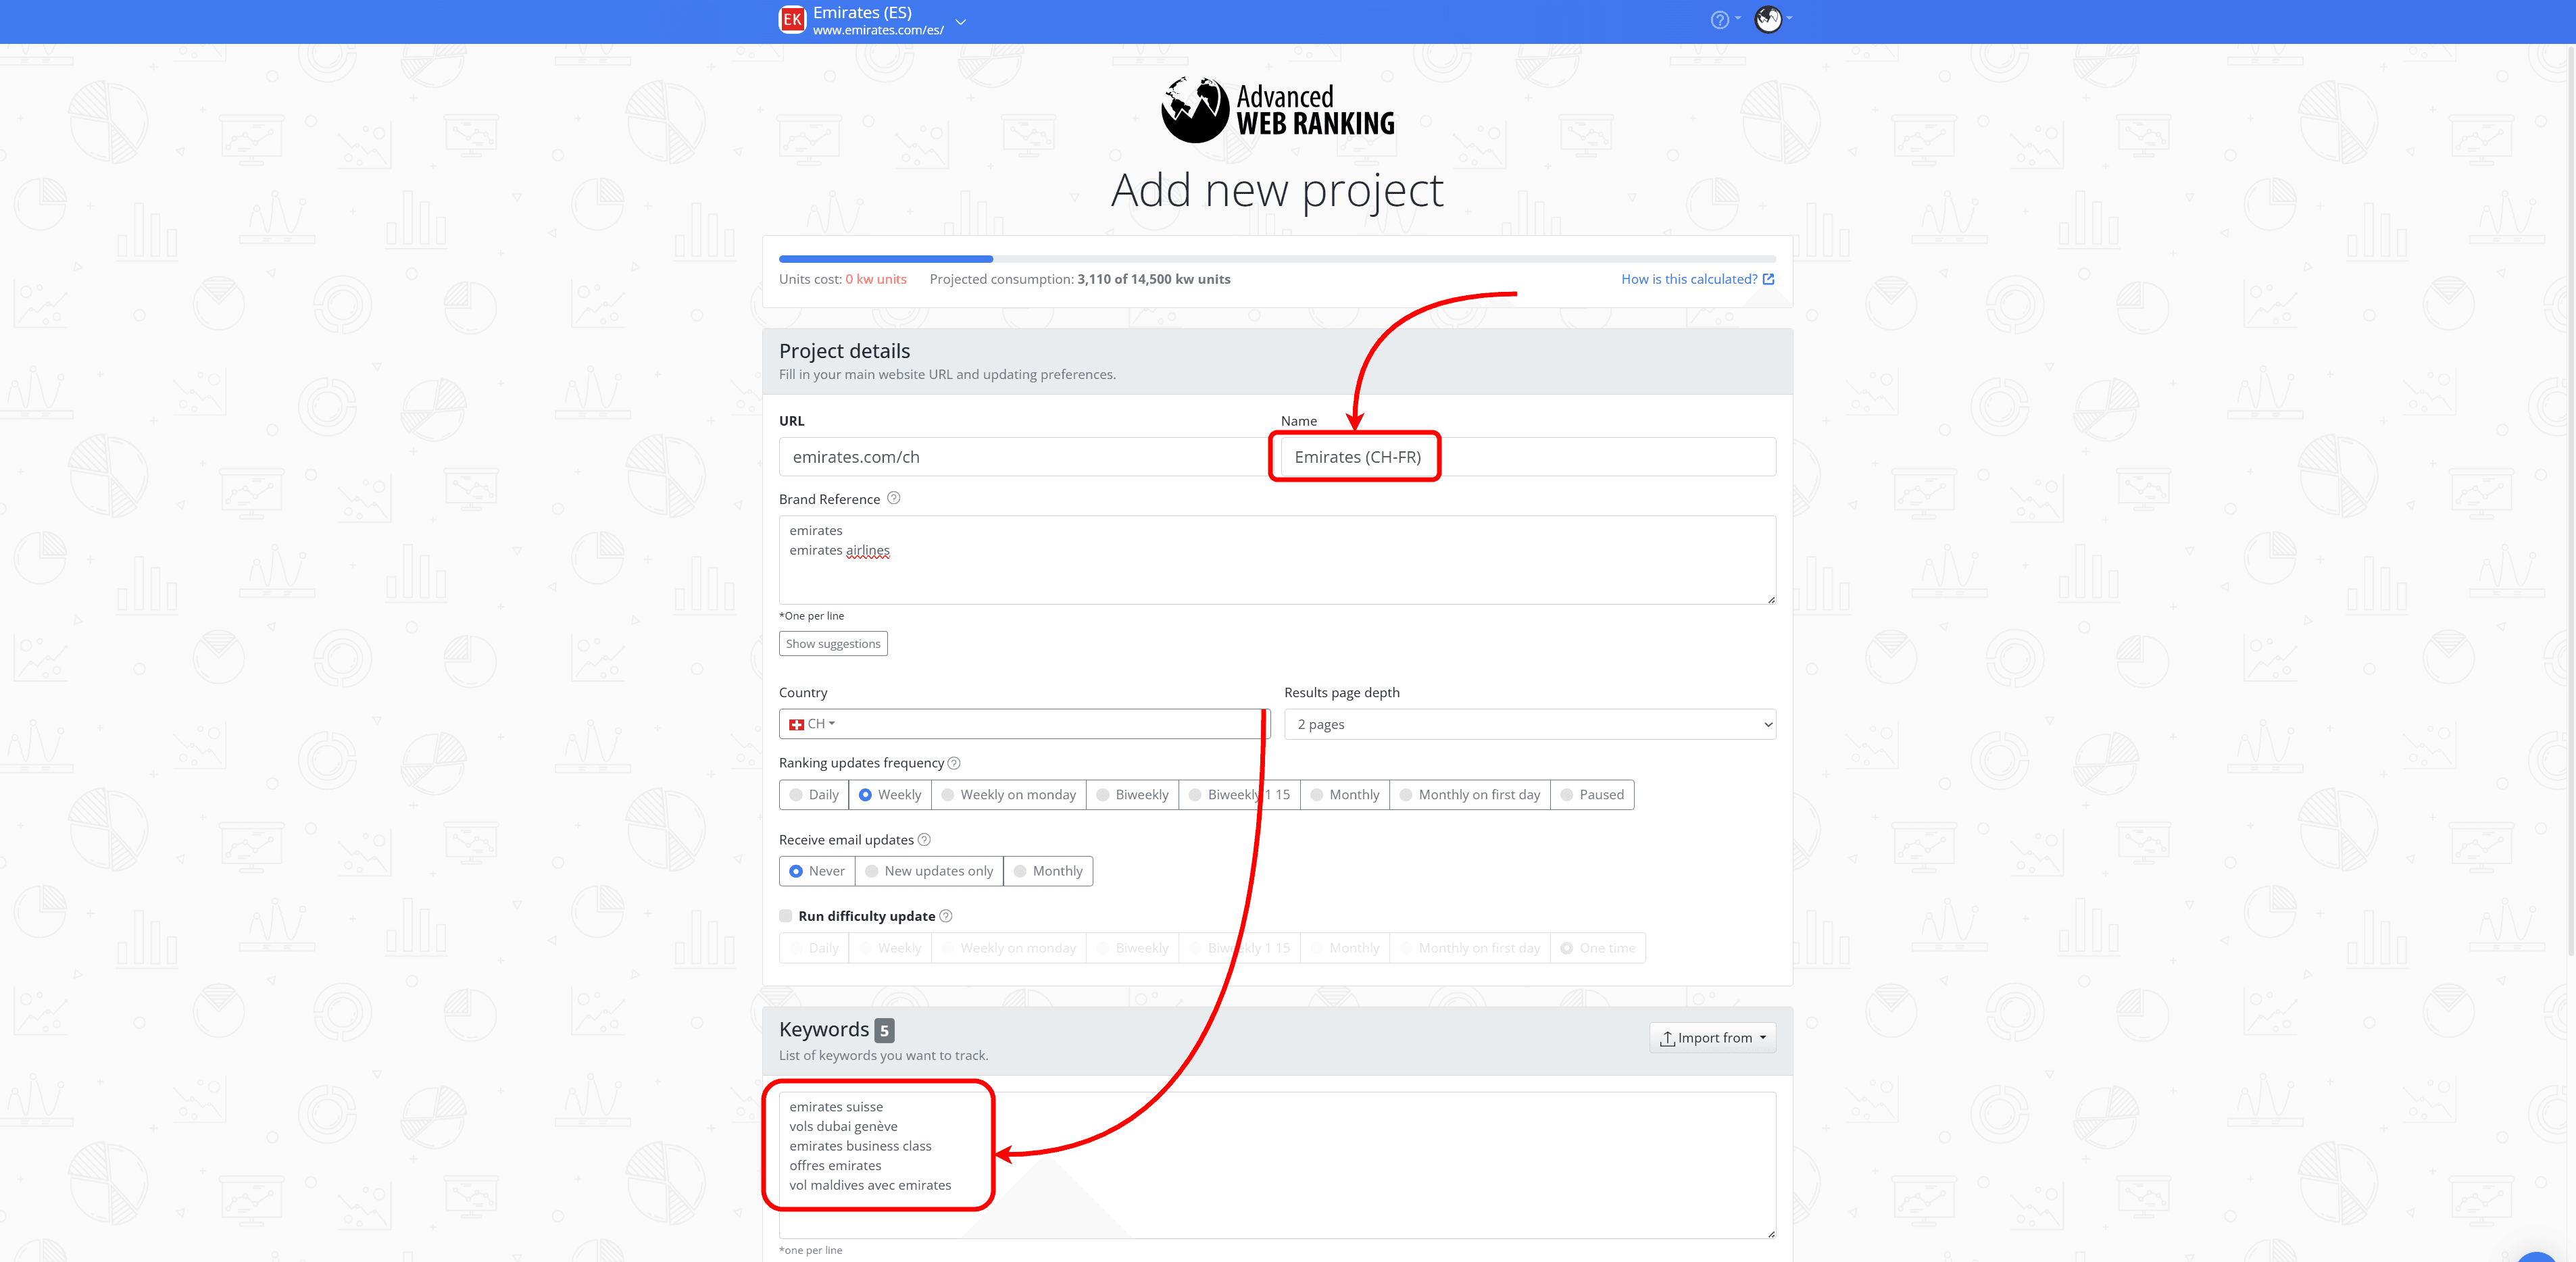Click into the Name input field
Image resolution: width=2576 pixels, height=1262 pixels.
click(x=1528, y=457)
